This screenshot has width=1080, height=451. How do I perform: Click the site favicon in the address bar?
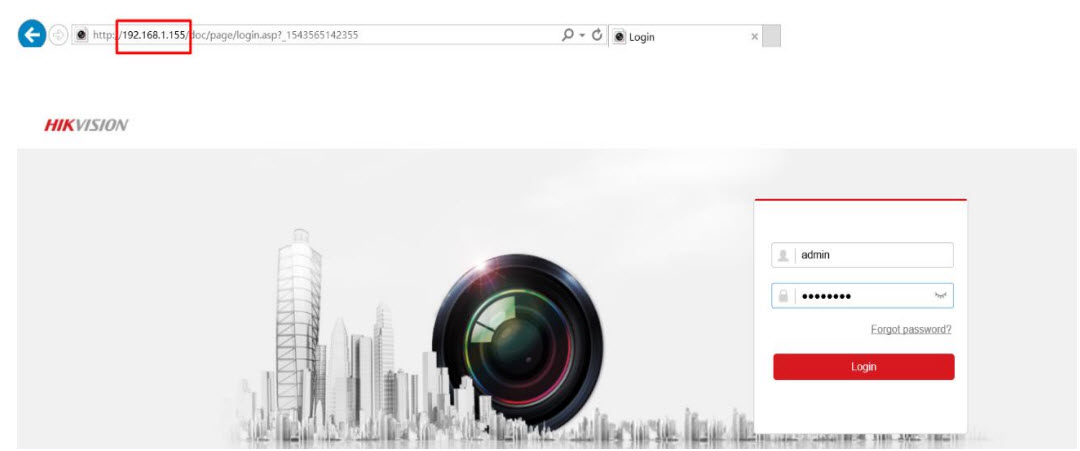(82, 35)
